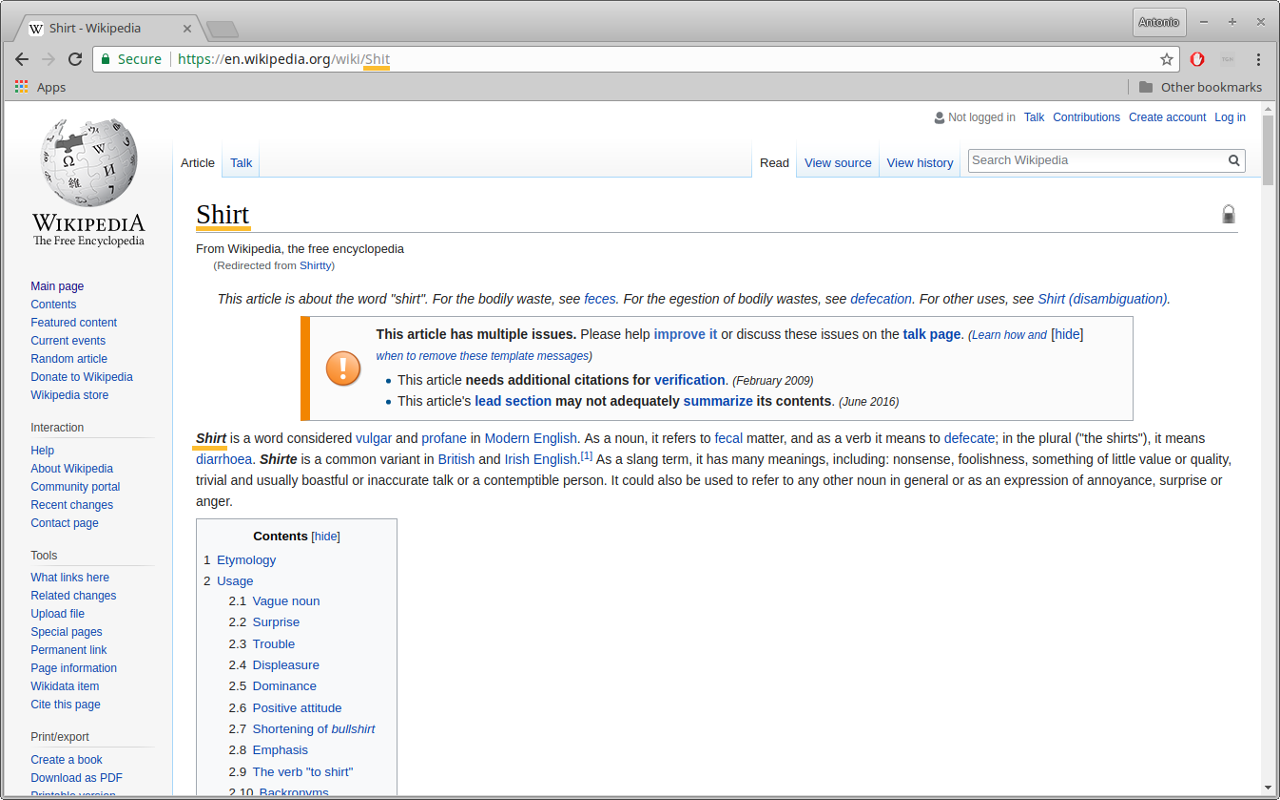Click the search magnifier icon
1280x800 pixels.
(1234, 160)
